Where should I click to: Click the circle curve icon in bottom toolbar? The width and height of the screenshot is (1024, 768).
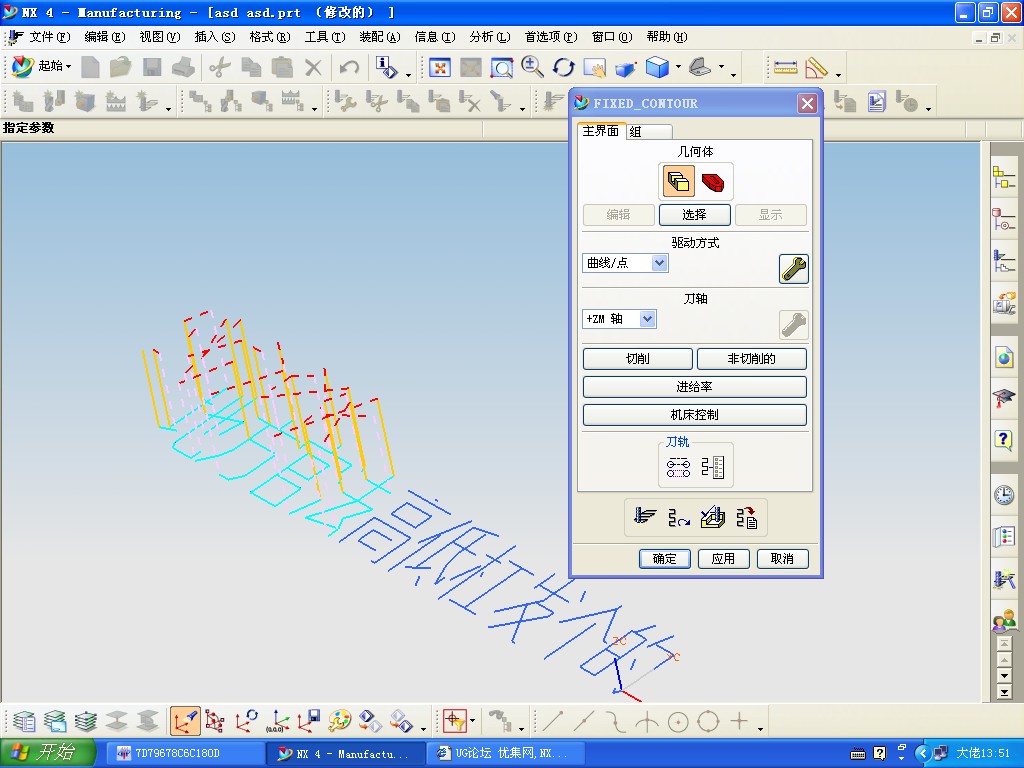tap(677, 722)
